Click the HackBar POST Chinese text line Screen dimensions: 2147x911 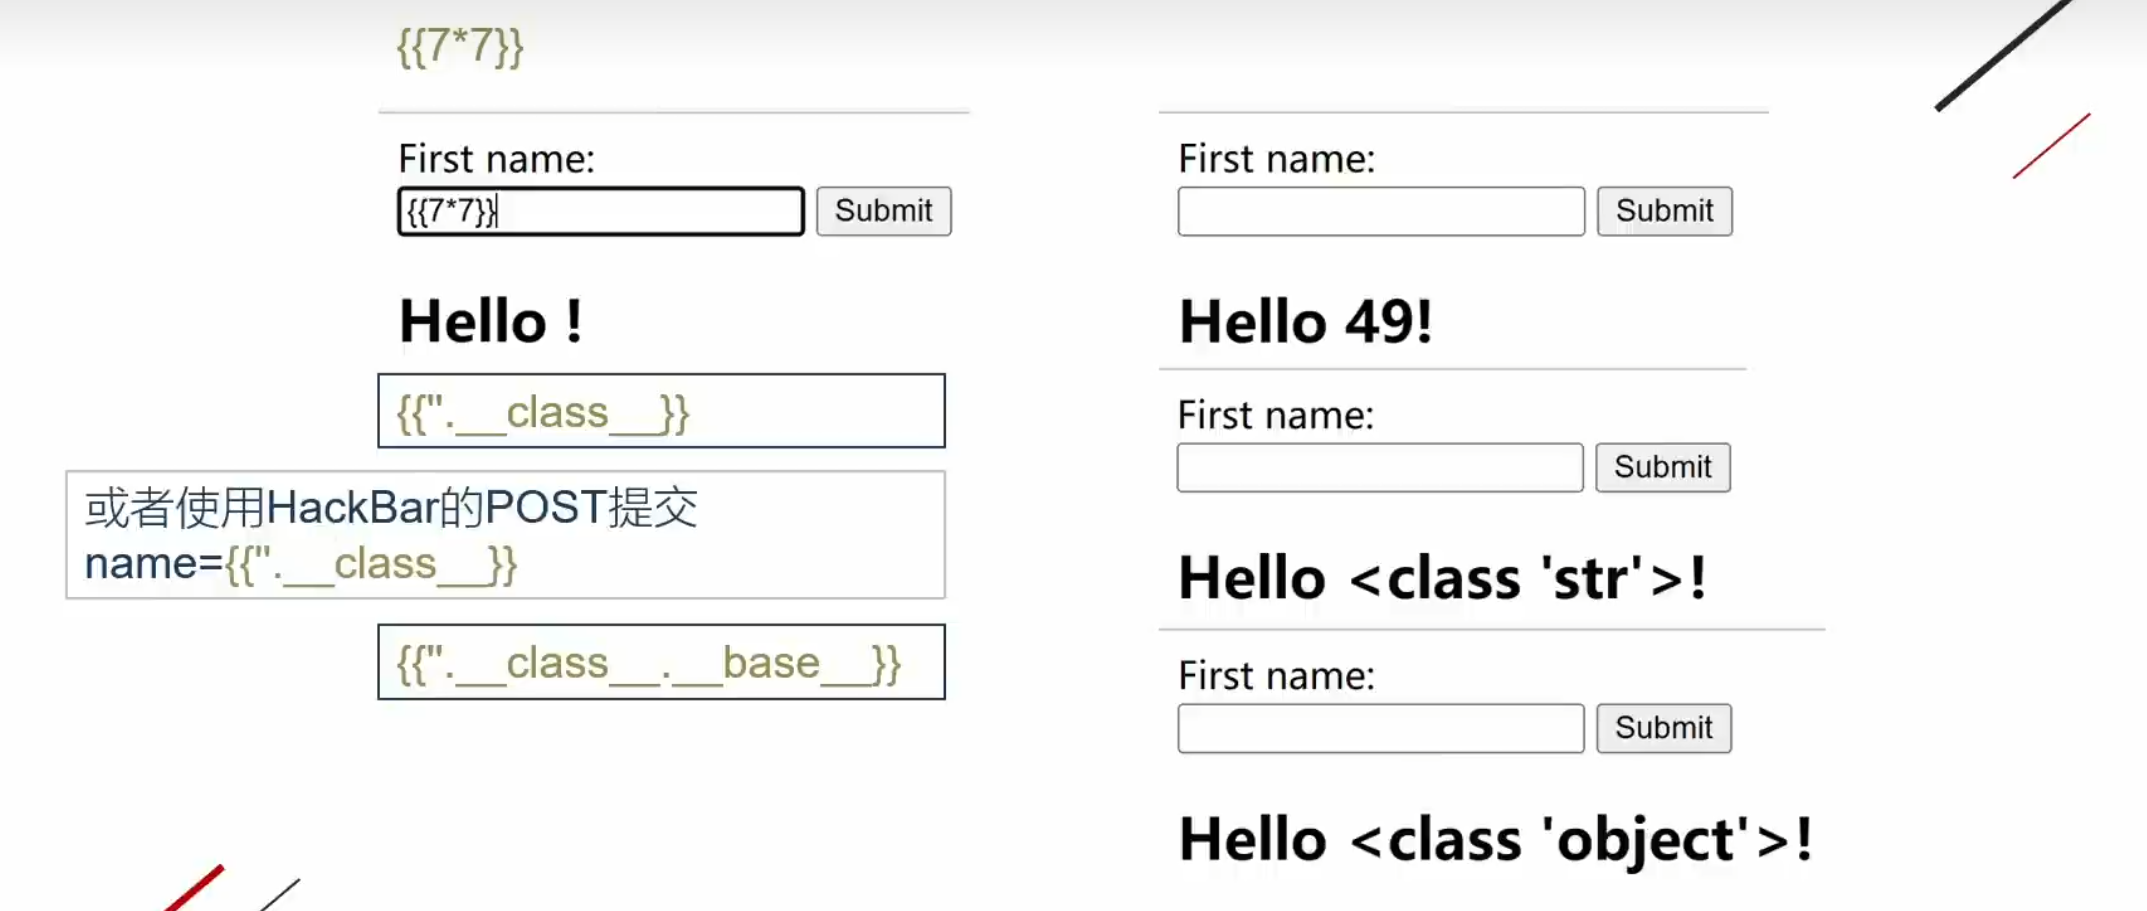click(390, 507)
